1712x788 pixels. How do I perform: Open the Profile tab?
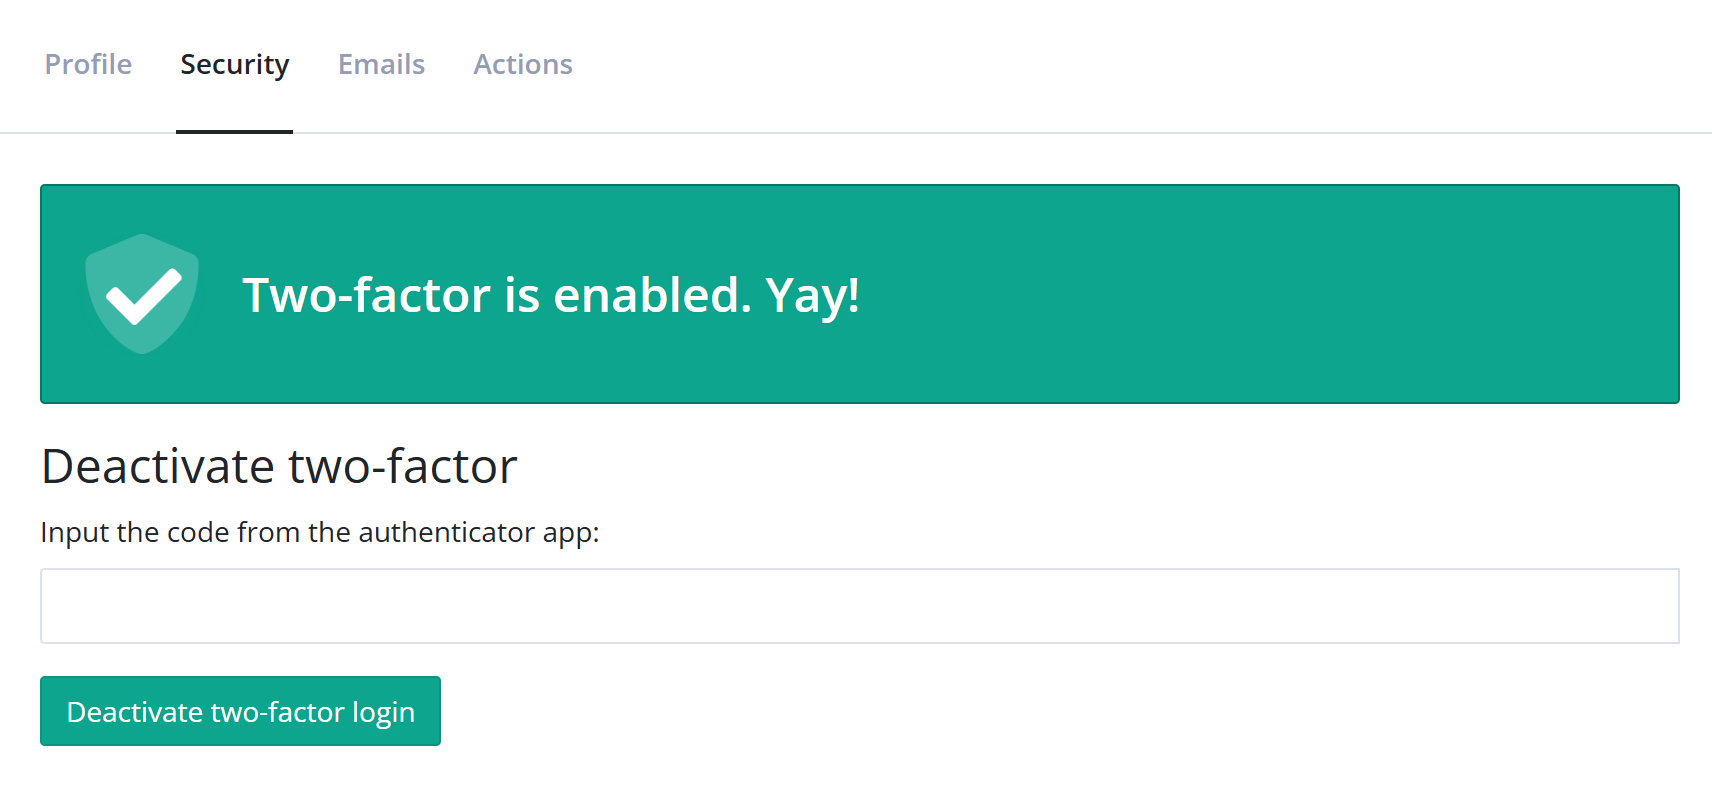click(88, 64)
